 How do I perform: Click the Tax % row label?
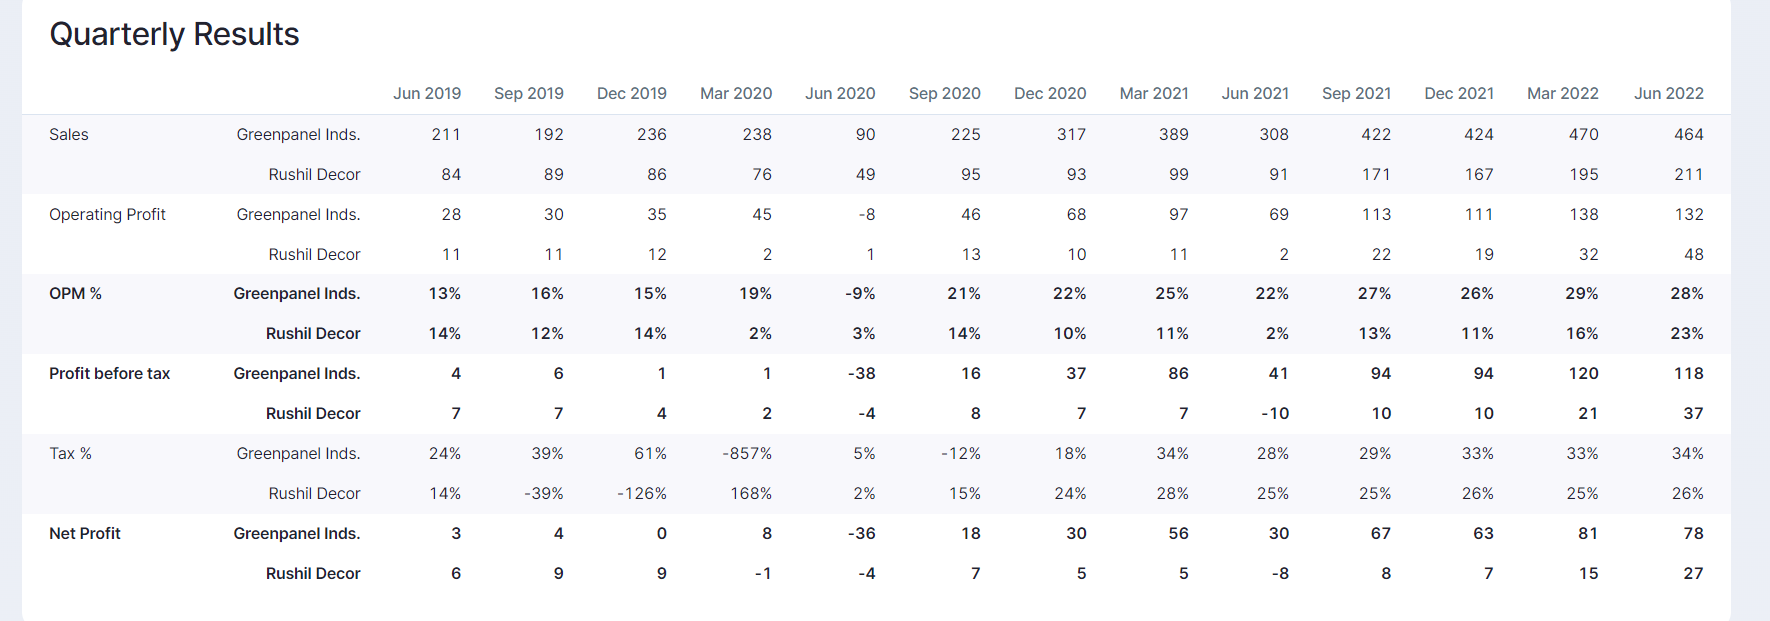point(70,453)
